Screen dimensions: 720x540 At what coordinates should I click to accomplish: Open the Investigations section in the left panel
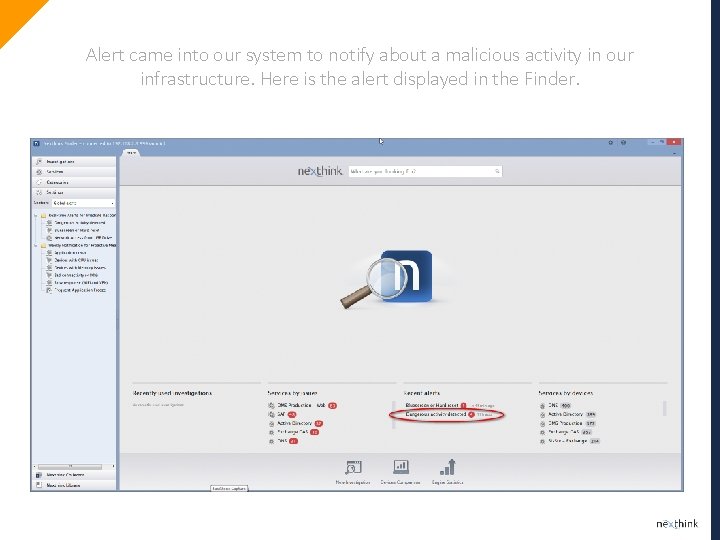[73, 162]
